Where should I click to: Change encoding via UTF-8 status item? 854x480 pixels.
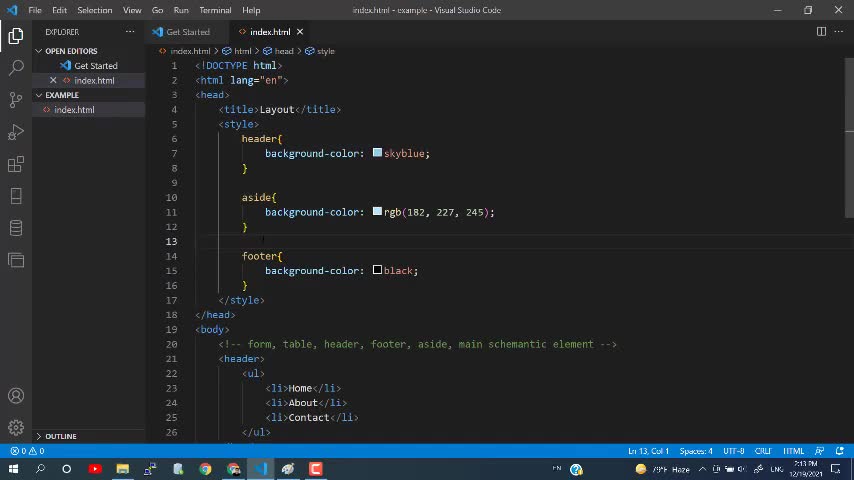(x=734, y=451)
